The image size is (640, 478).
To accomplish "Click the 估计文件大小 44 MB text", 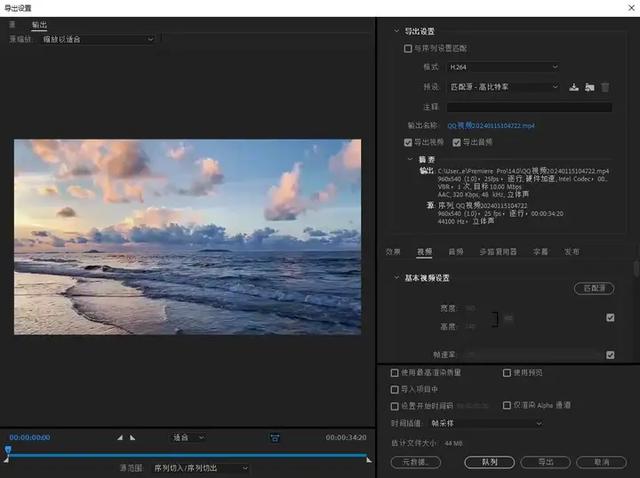I will [427, 443].
